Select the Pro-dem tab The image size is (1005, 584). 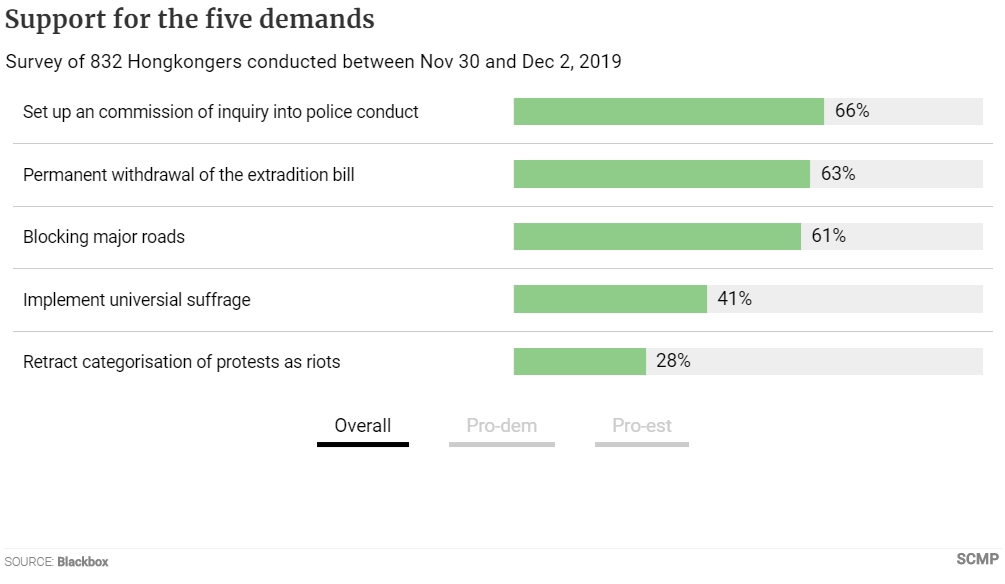pyautogui.click(x=502, y=428)
